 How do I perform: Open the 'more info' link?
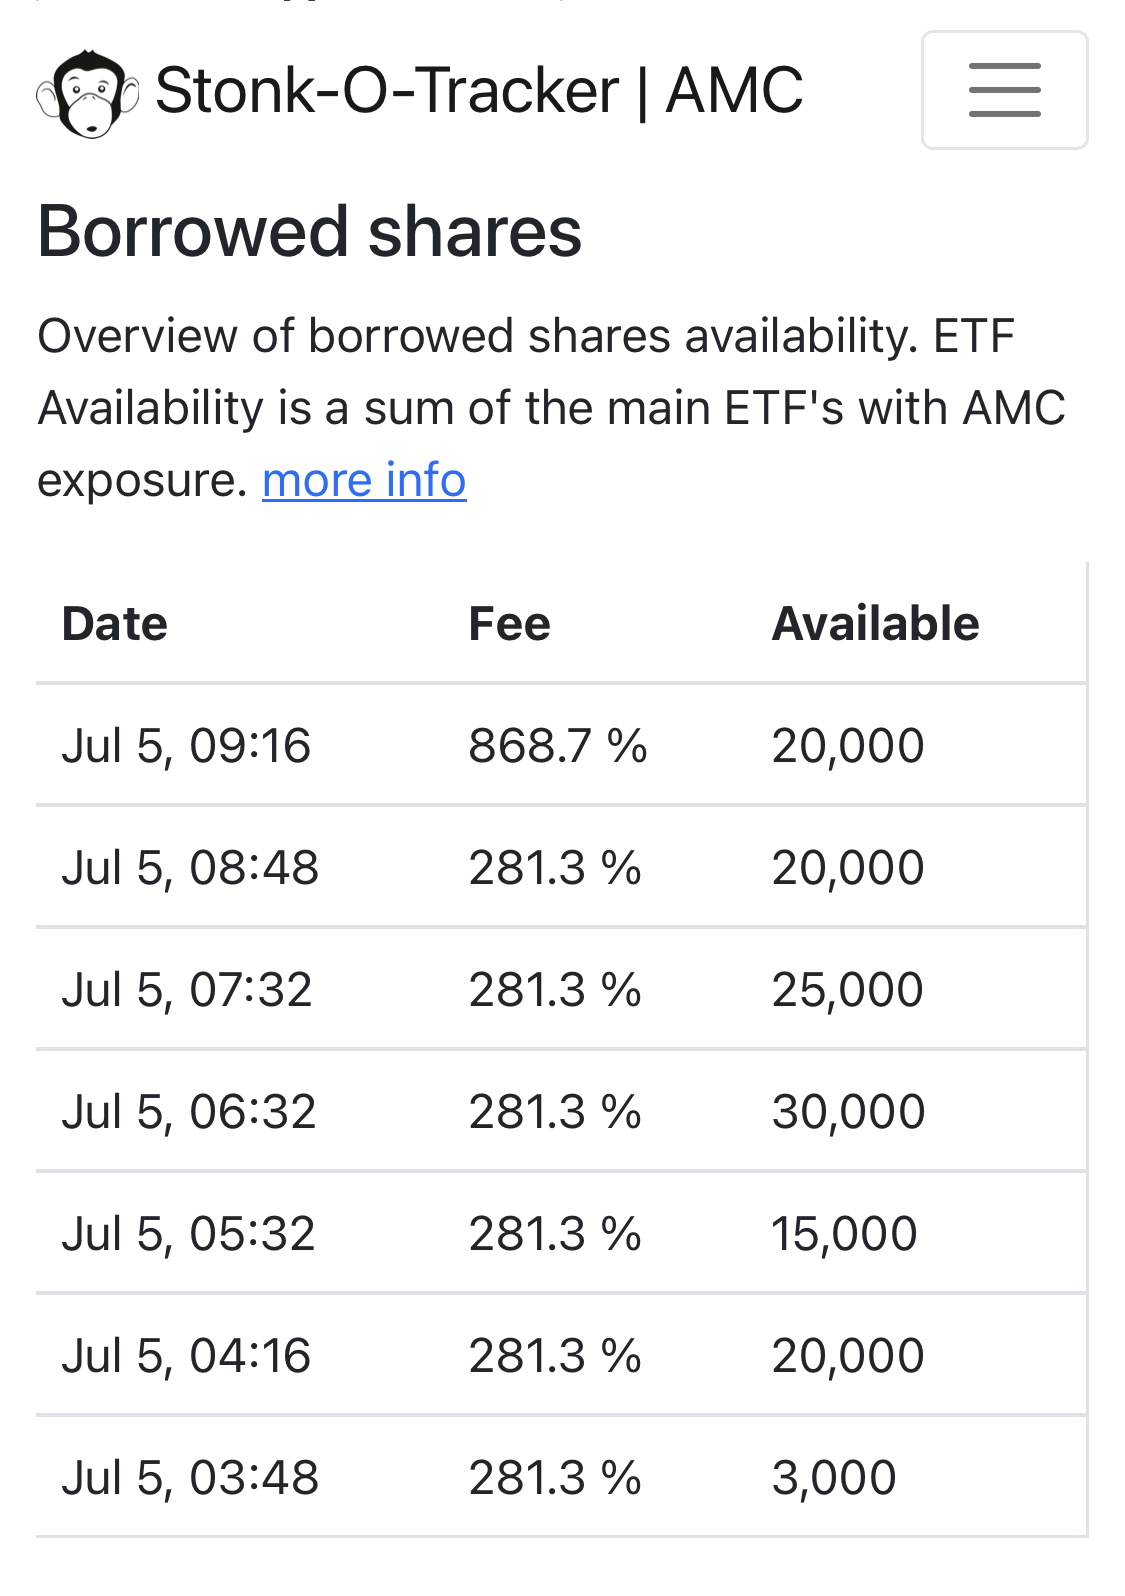point(364,480)
